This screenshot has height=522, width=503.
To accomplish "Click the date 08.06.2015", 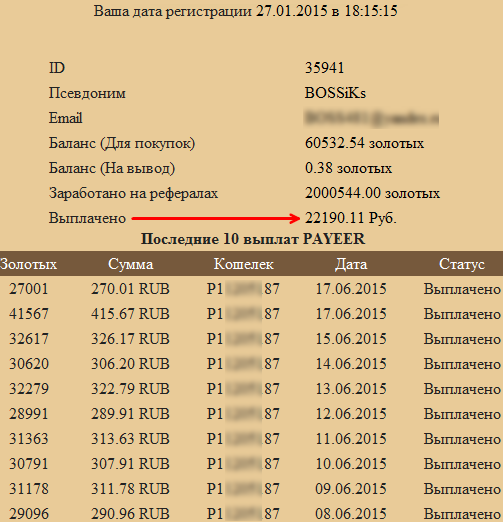I will [x=351, y=514].
